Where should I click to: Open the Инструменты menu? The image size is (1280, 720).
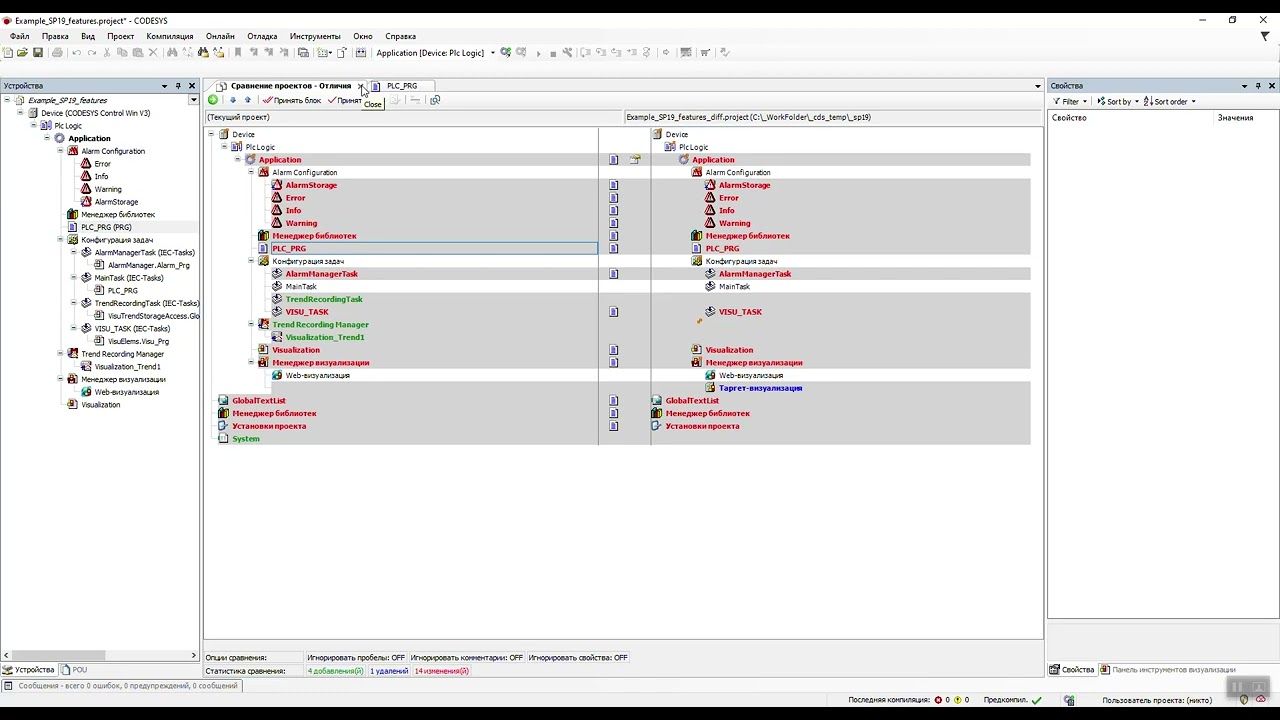(315, 36)
